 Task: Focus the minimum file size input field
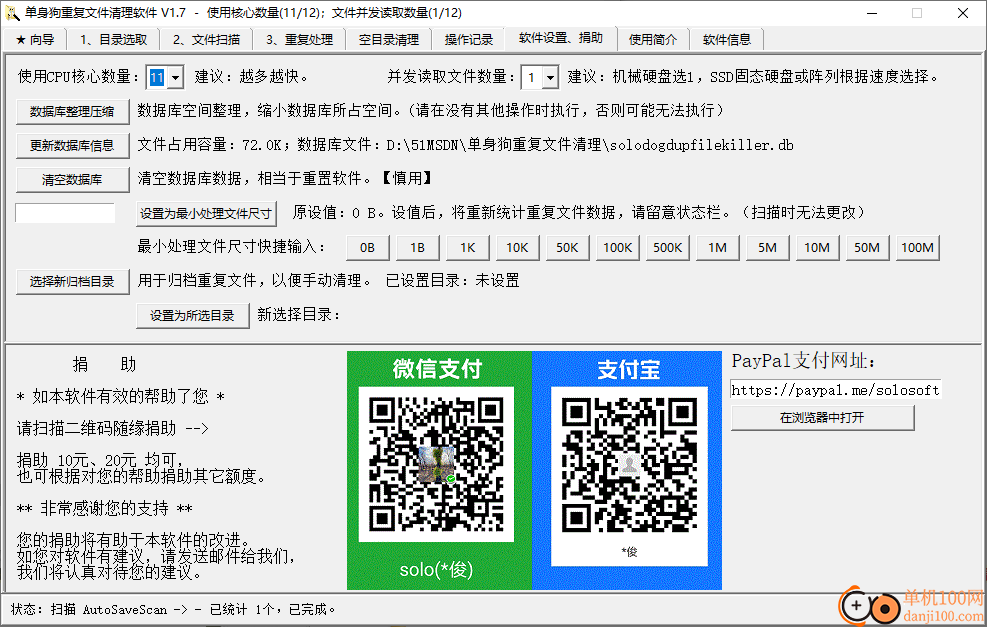tap(65, 213)
